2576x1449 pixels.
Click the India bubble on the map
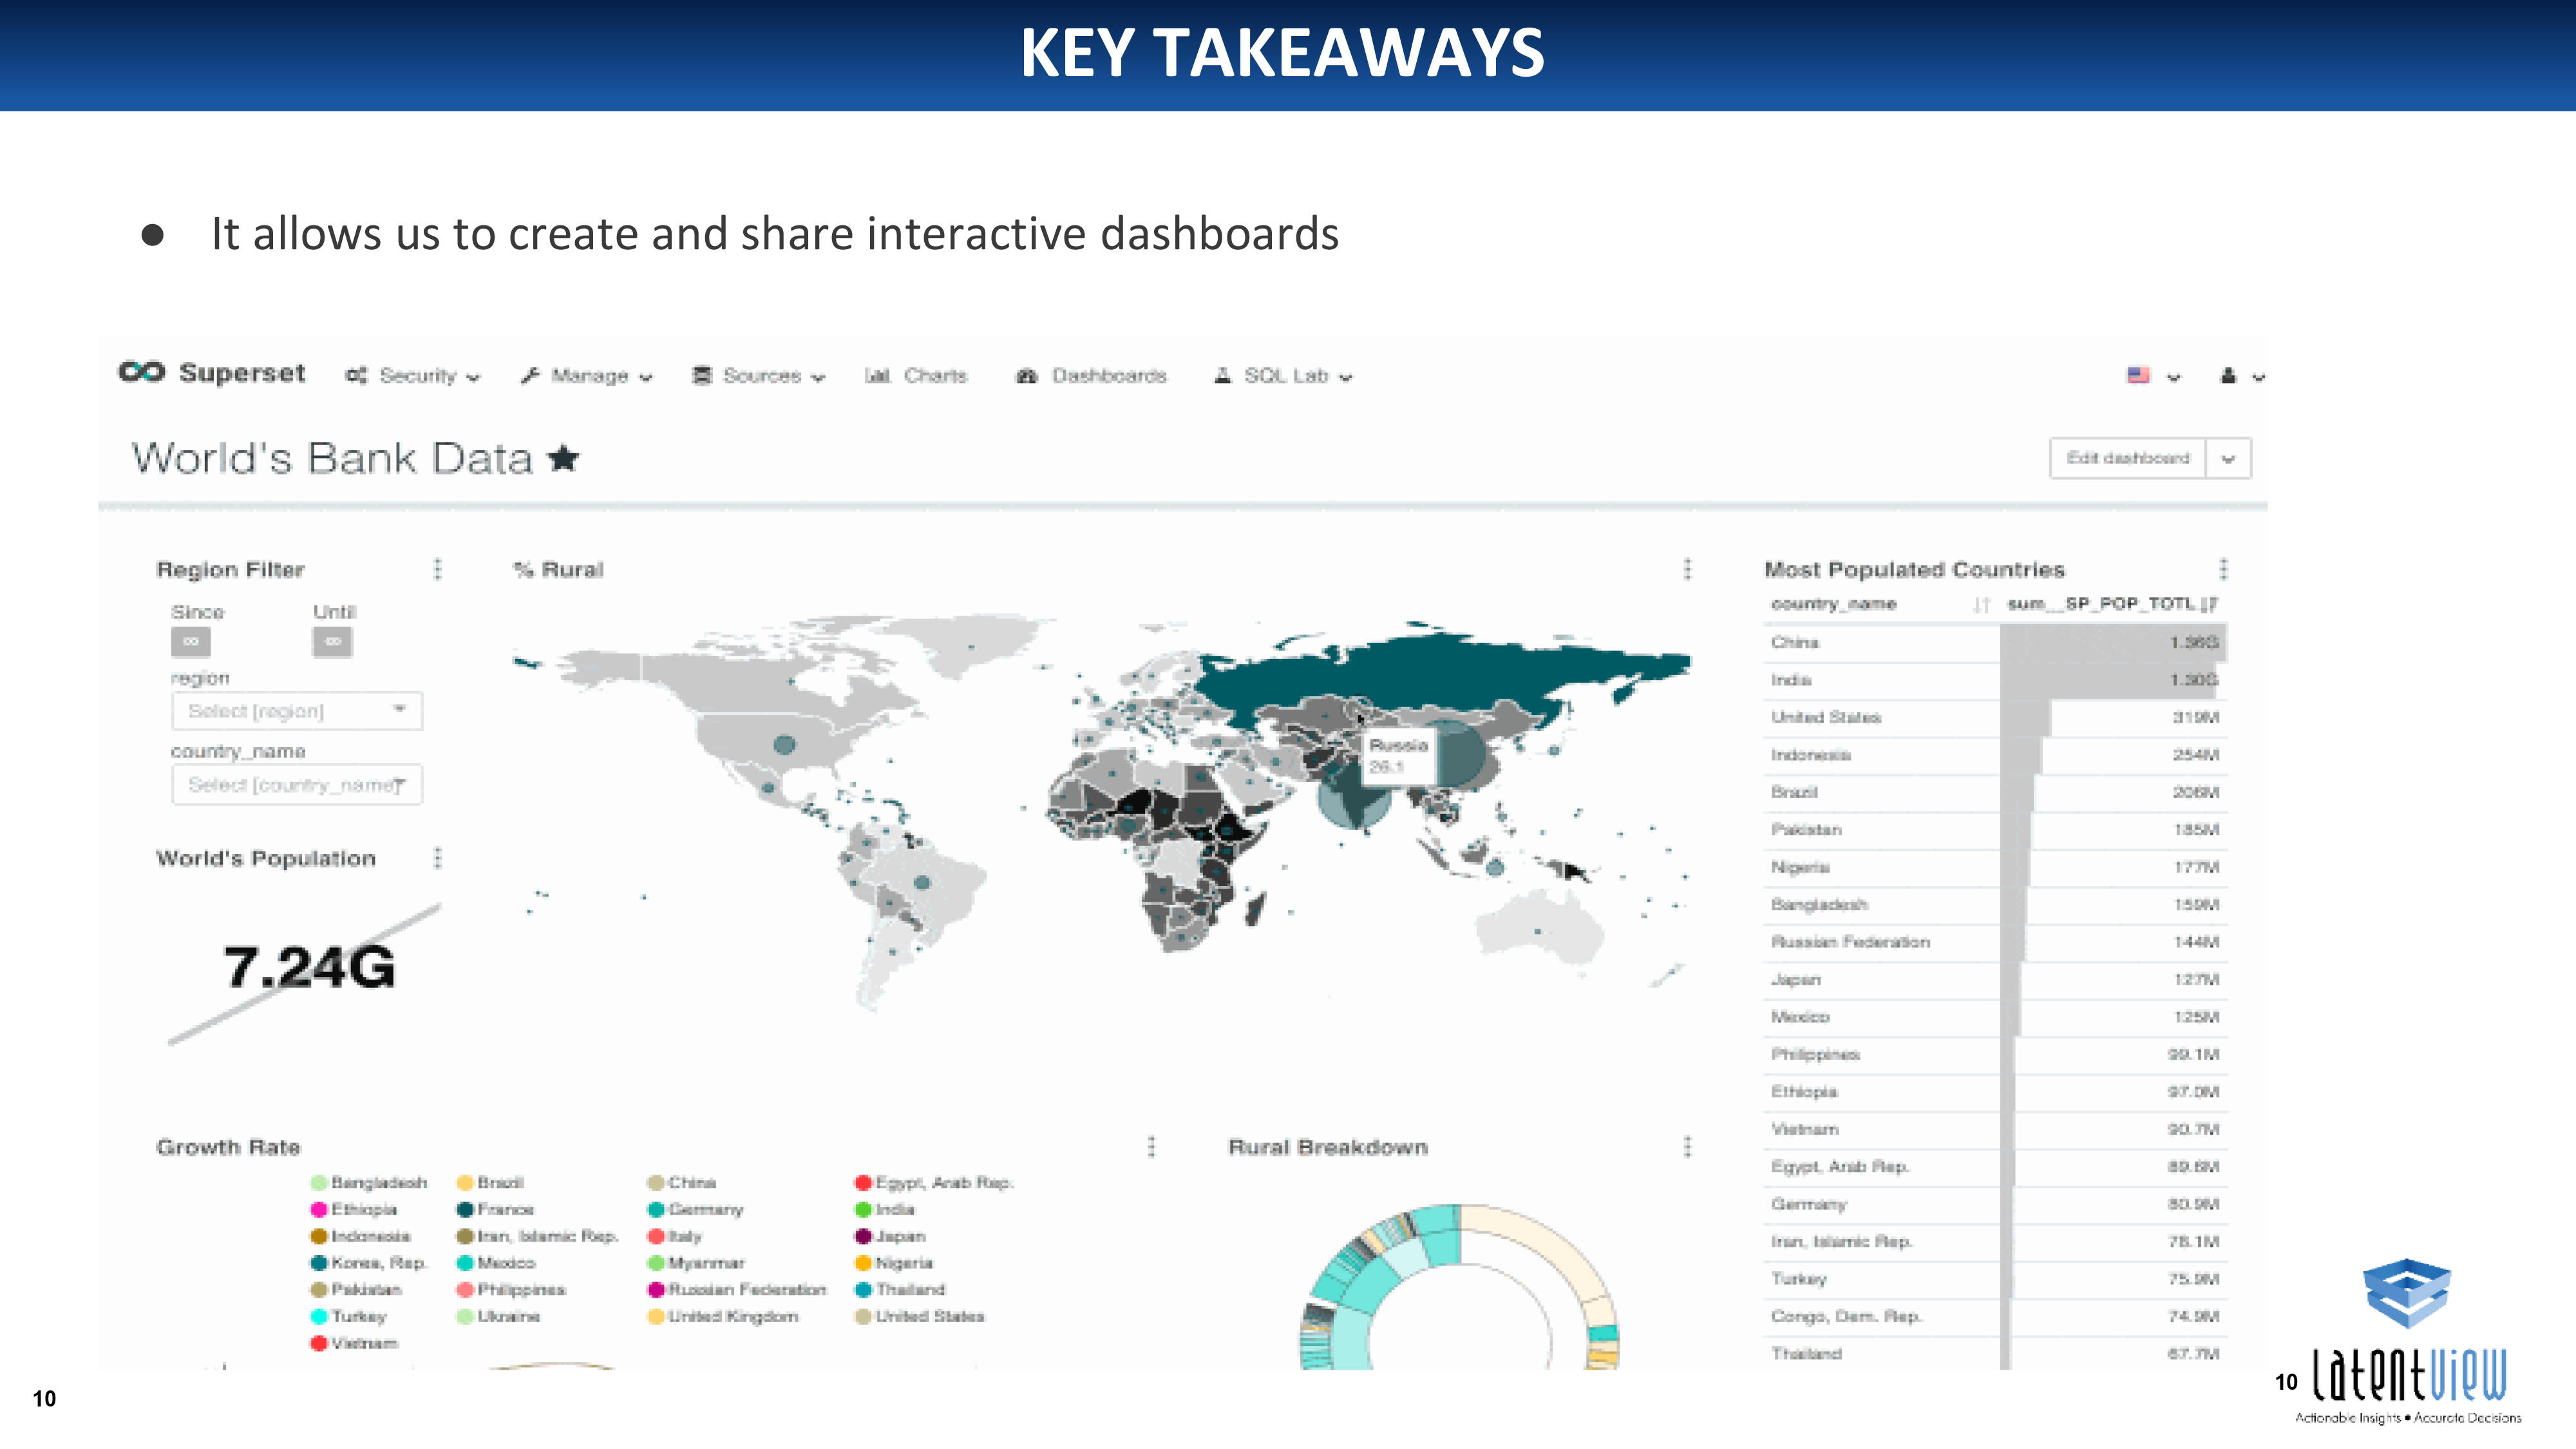(x=1354, y=795)
